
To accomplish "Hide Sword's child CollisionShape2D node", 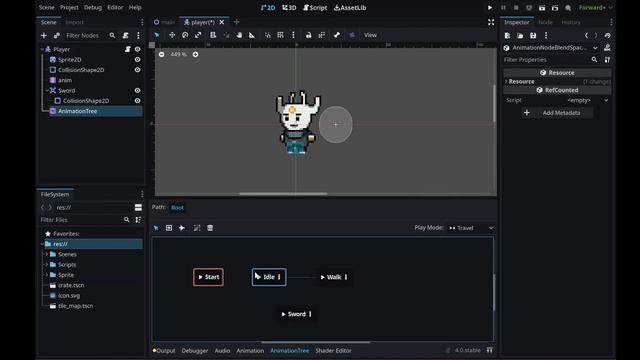I will click(x=138, y=101).
